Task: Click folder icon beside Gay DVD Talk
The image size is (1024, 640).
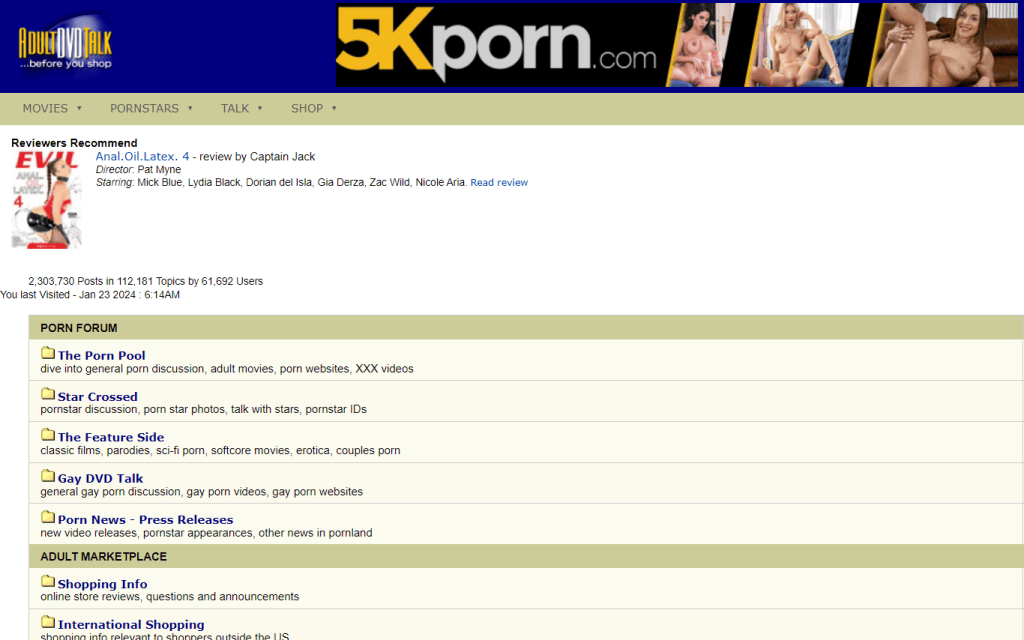Action: pos(48,476)
